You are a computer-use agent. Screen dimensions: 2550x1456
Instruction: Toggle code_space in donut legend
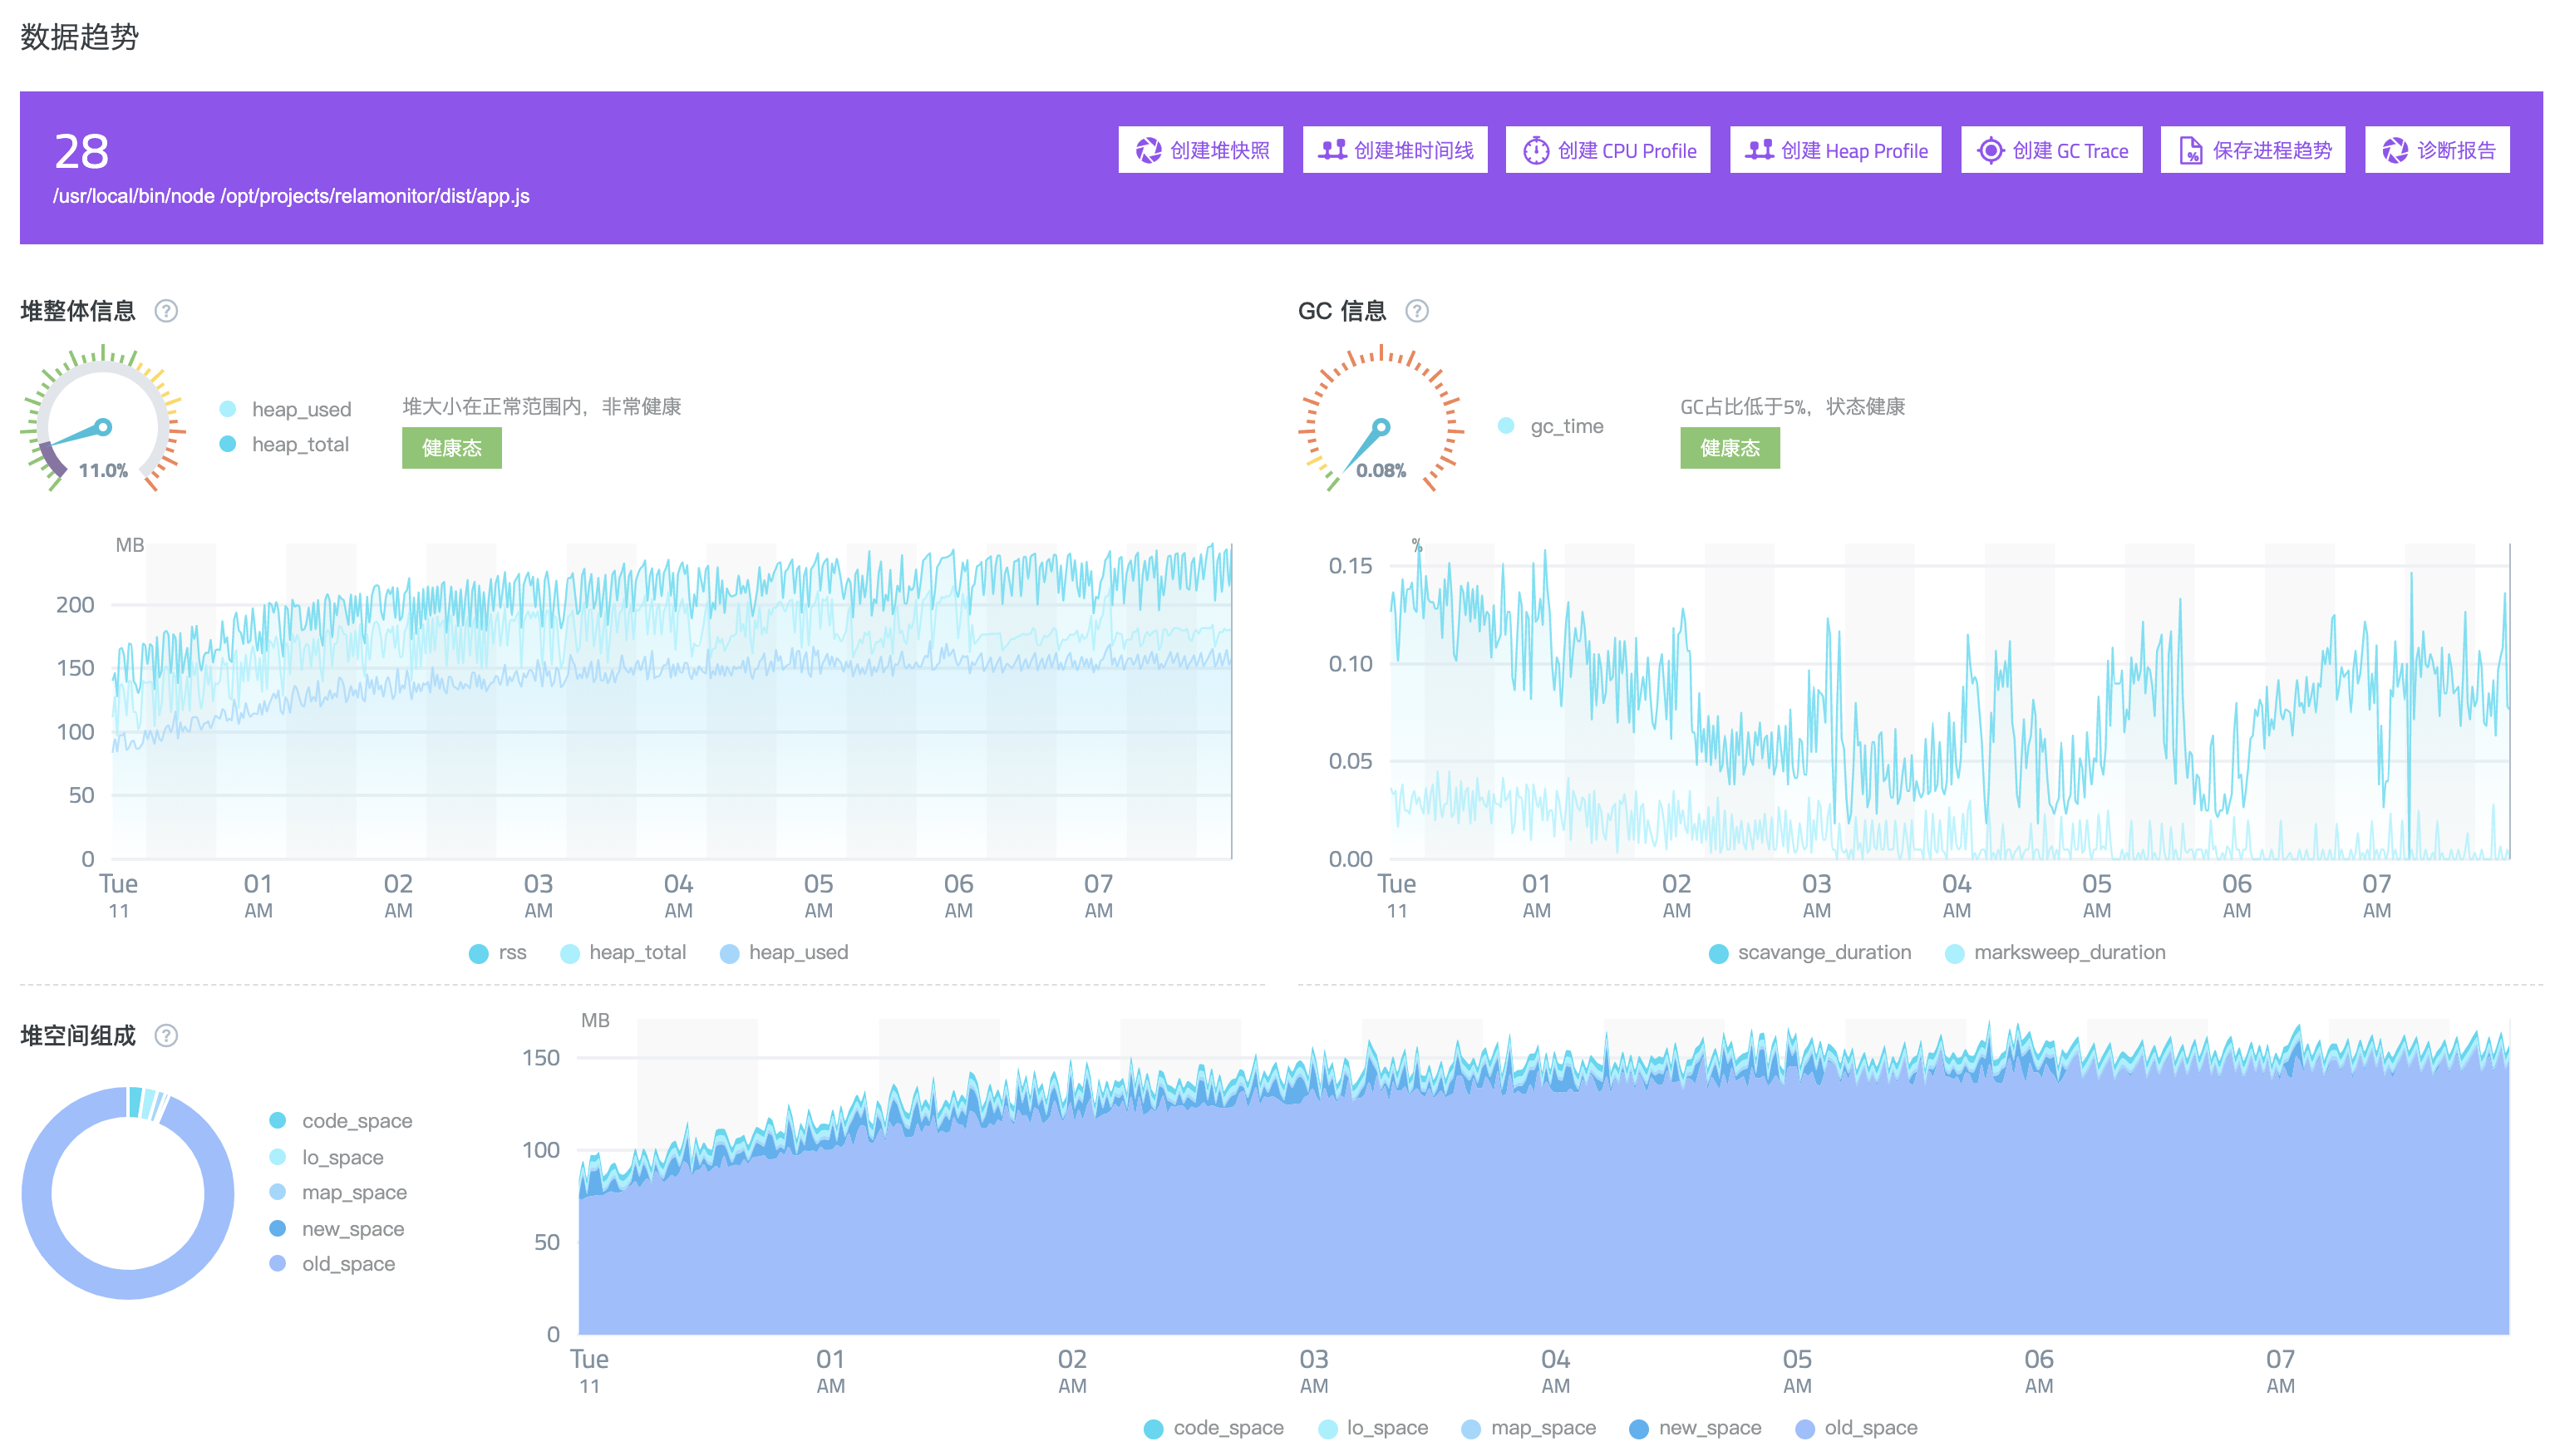point(340,1120)
